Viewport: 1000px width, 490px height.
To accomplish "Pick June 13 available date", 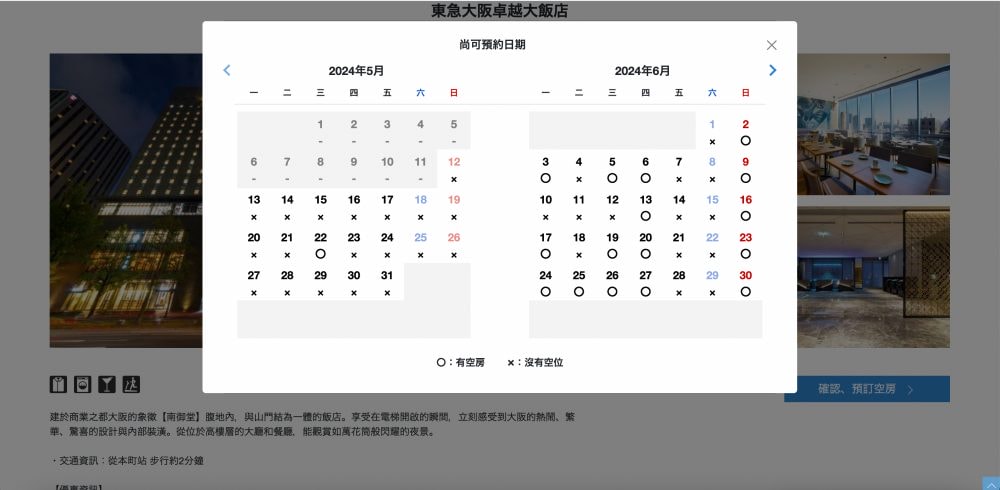I will [645, 207].
